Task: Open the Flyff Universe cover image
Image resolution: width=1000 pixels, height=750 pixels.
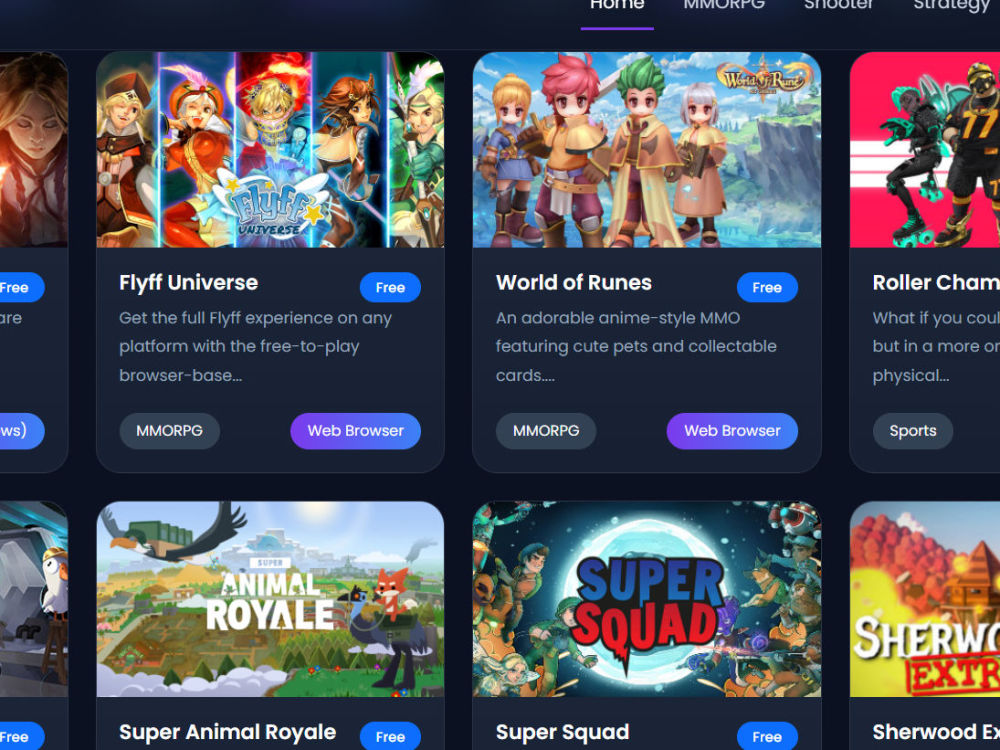Action: (x=270, y=150)
